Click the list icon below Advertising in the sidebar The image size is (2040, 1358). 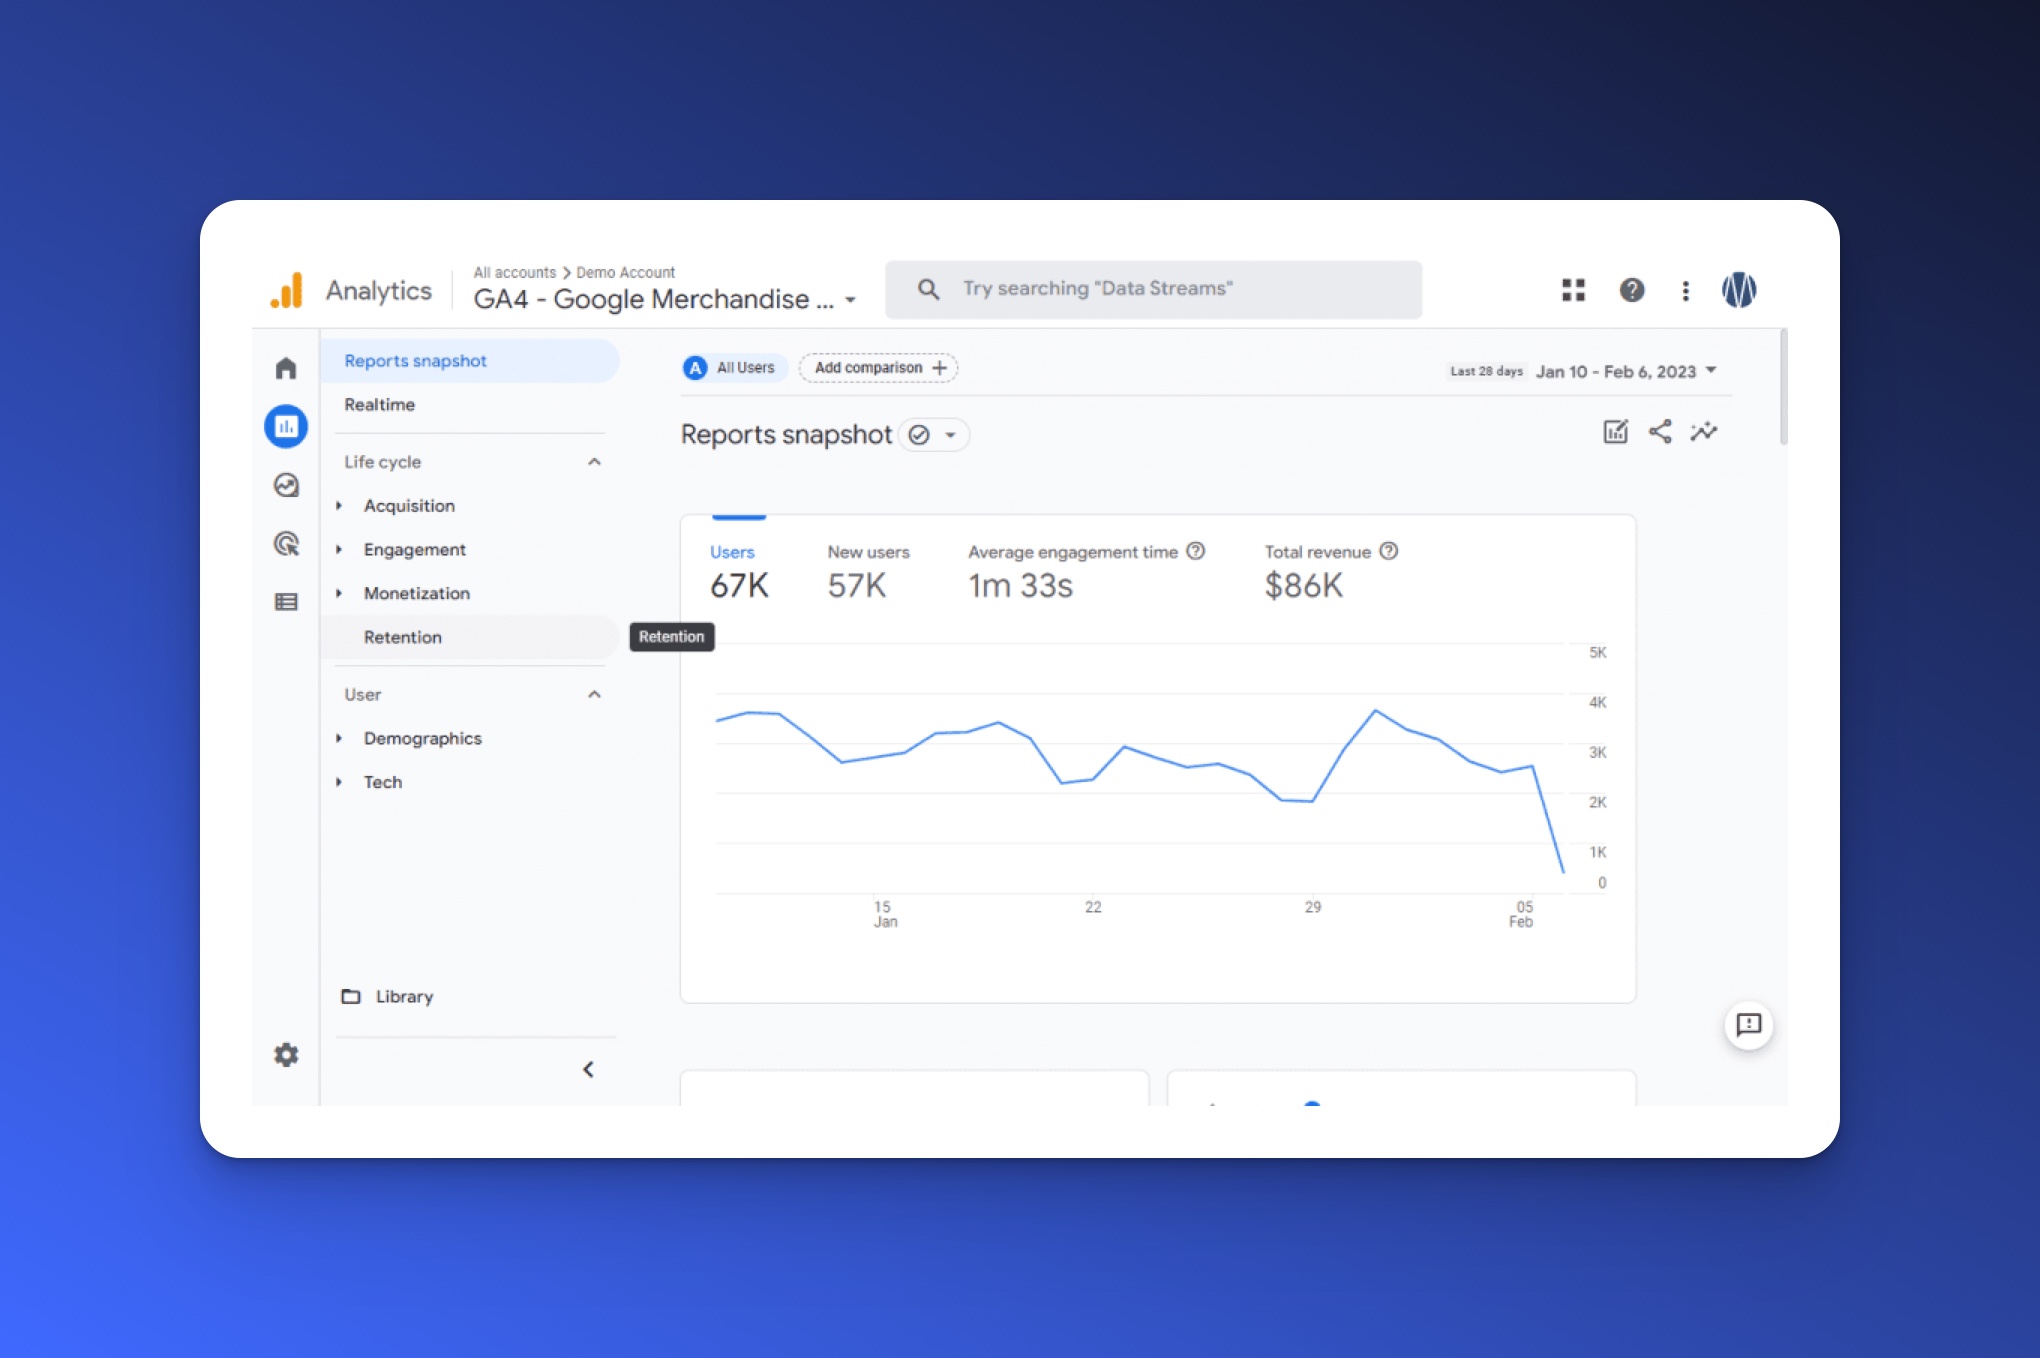click(286, 601)
